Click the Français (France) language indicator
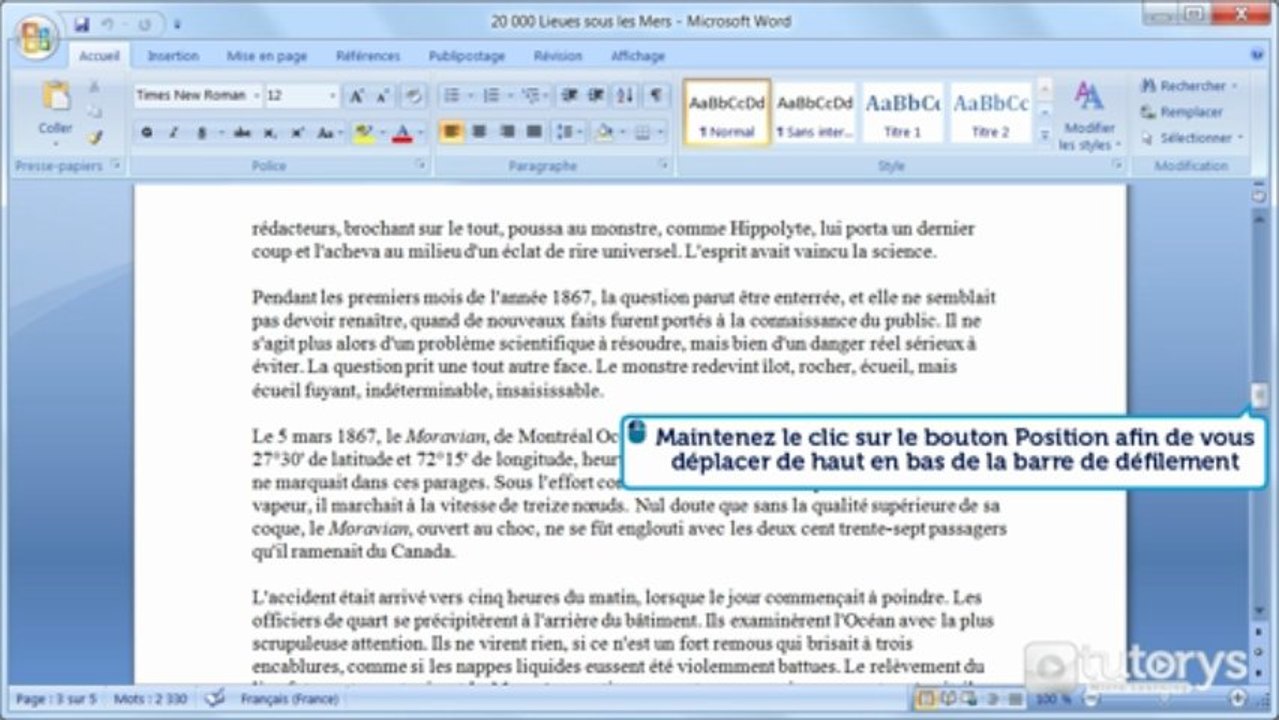The width and height of the screenshot is (1279, 720). (289, 699)
